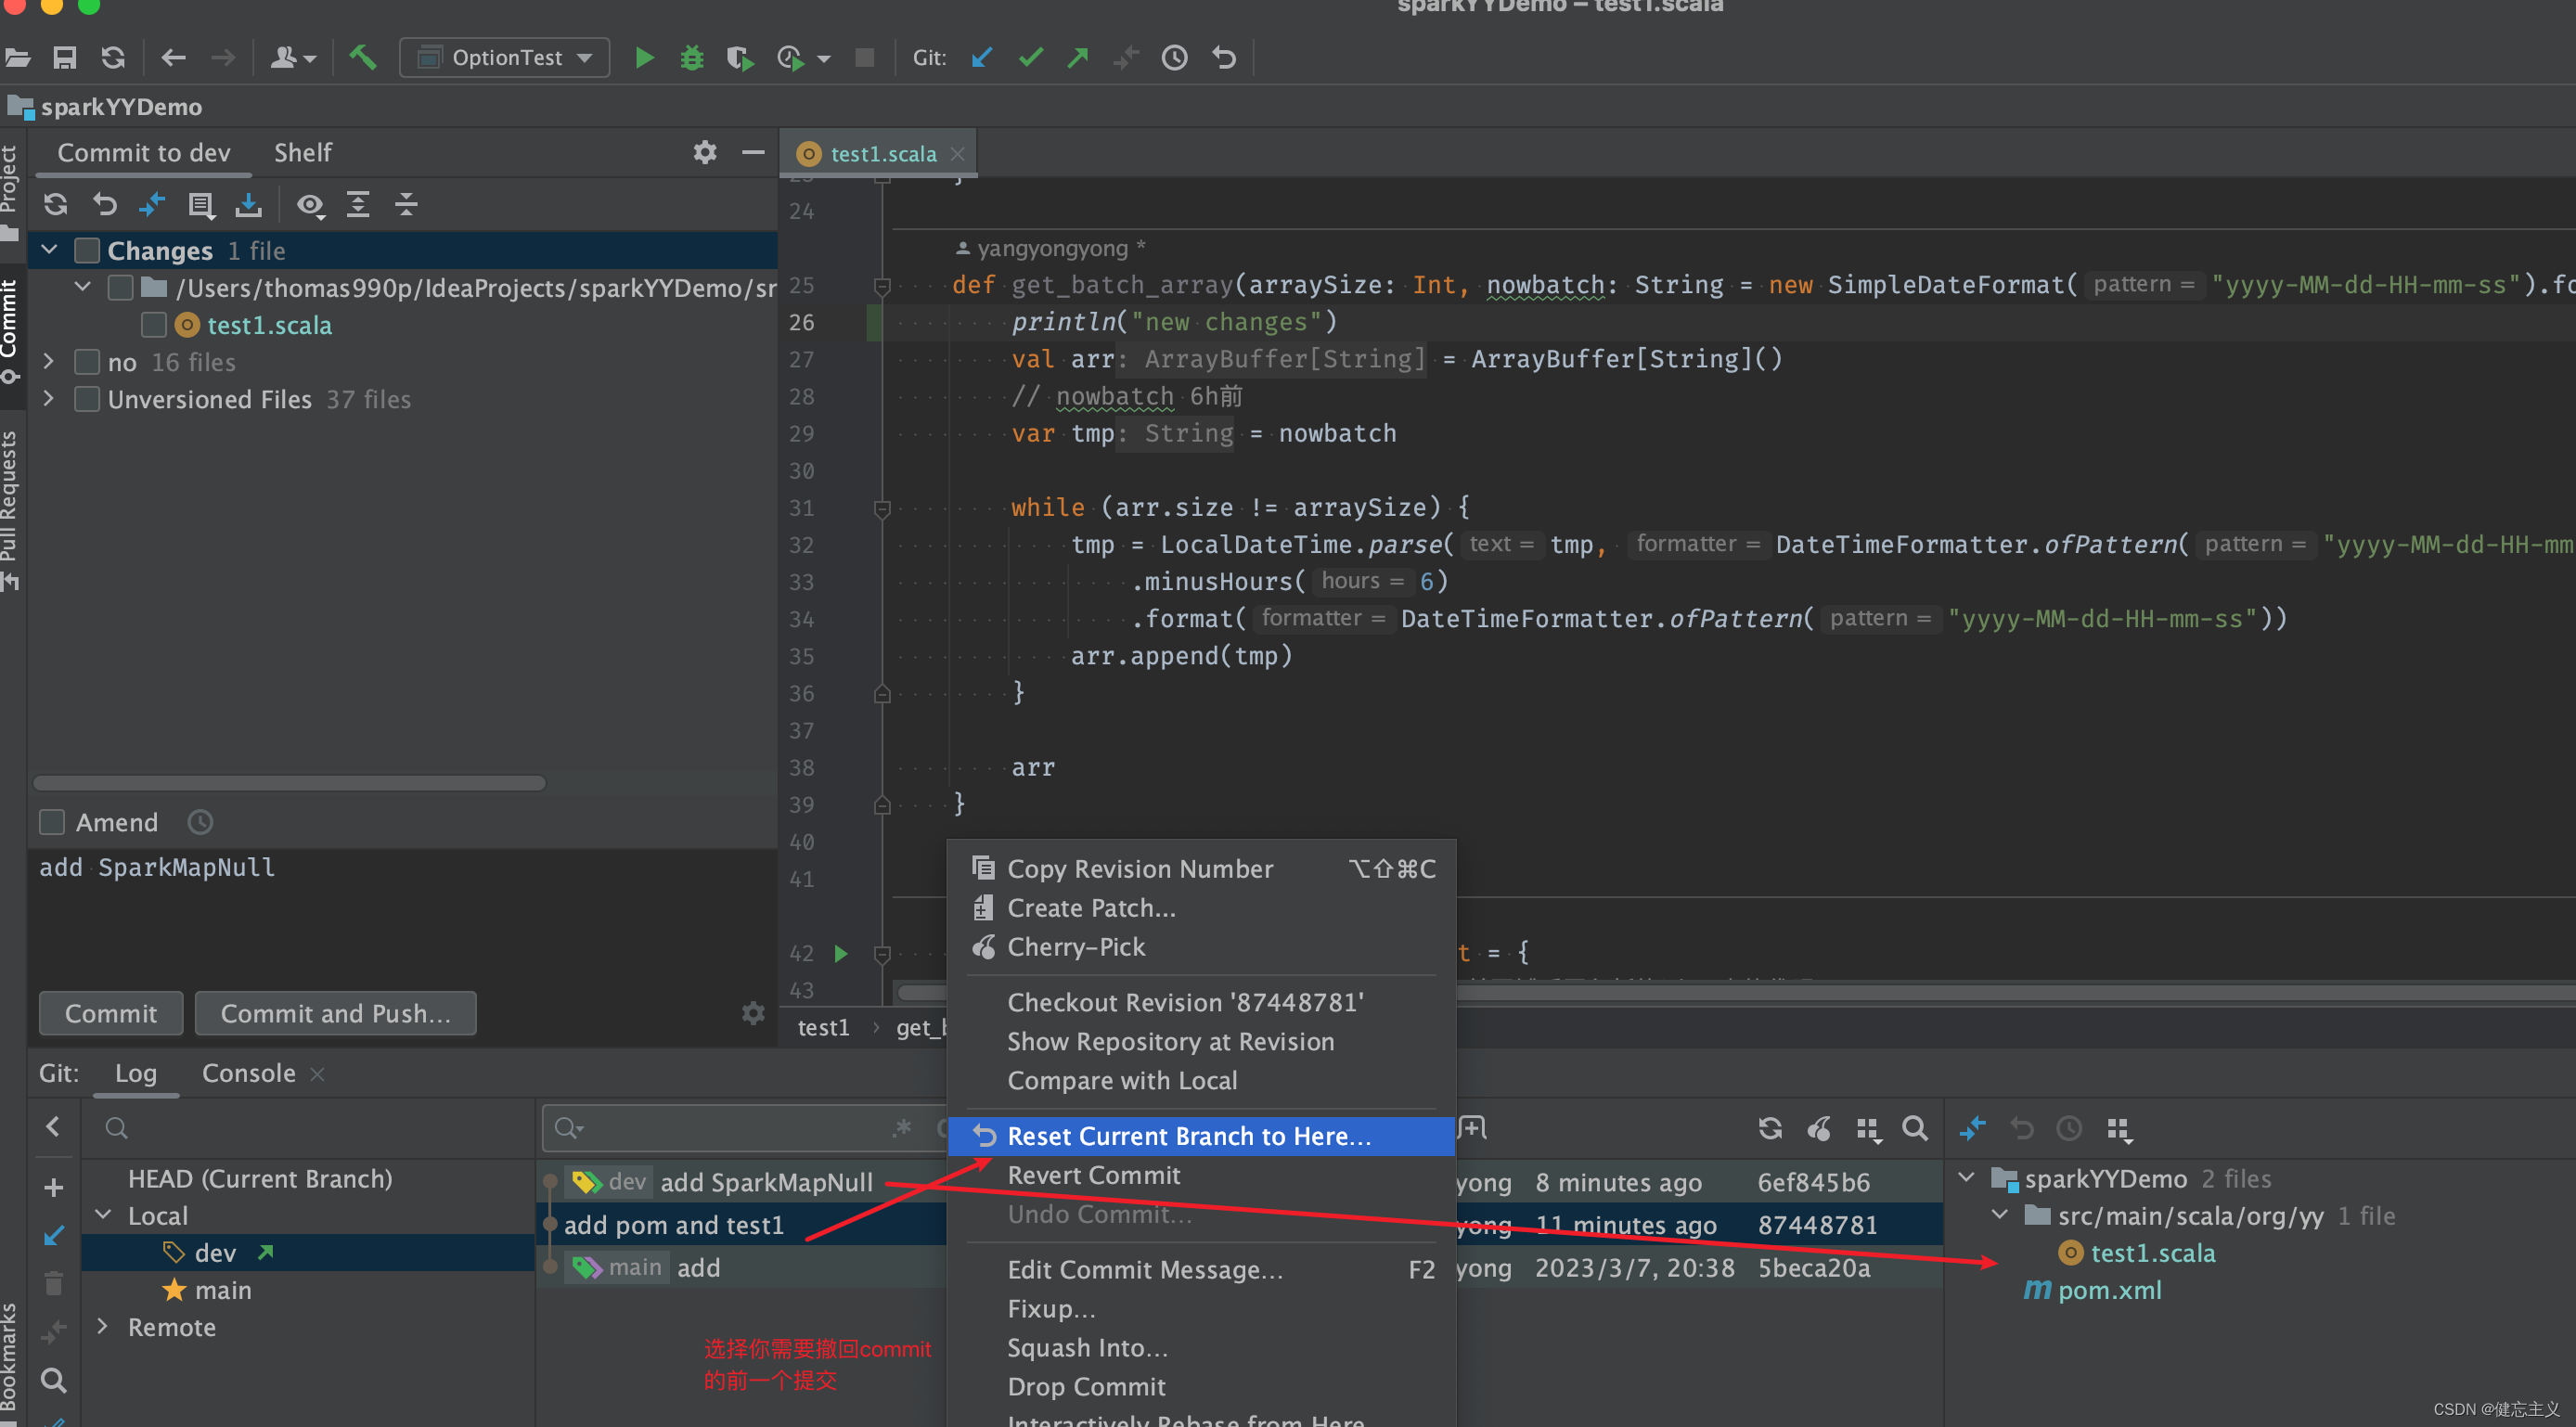Open Git Show History clock icon
The height and width of the screenshot is (1427, 2576).
point(1174,58)
